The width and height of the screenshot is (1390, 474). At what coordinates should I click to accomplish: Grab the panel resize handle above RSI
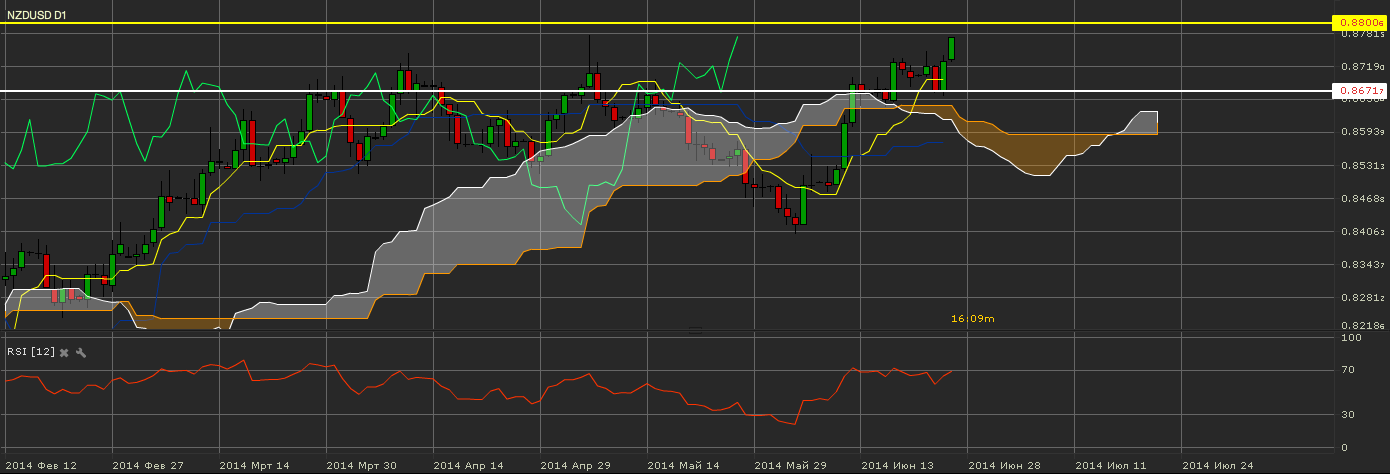click(x=694, y=329)
